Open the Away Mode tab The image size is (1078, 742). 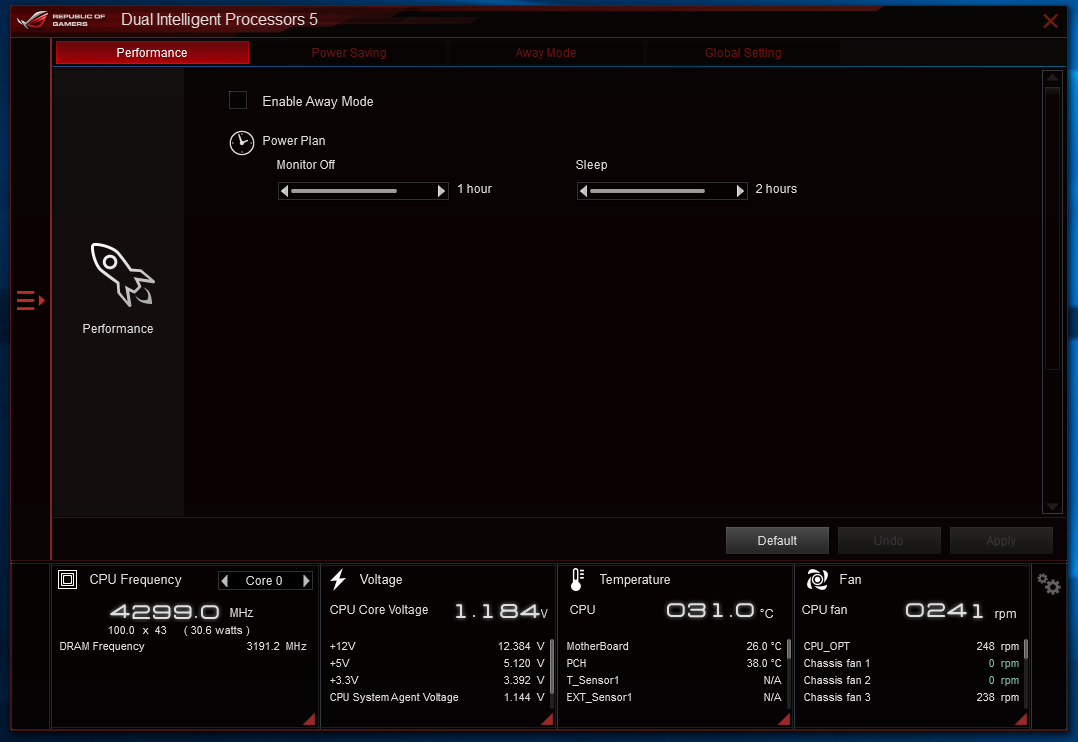tap(545, 52)
